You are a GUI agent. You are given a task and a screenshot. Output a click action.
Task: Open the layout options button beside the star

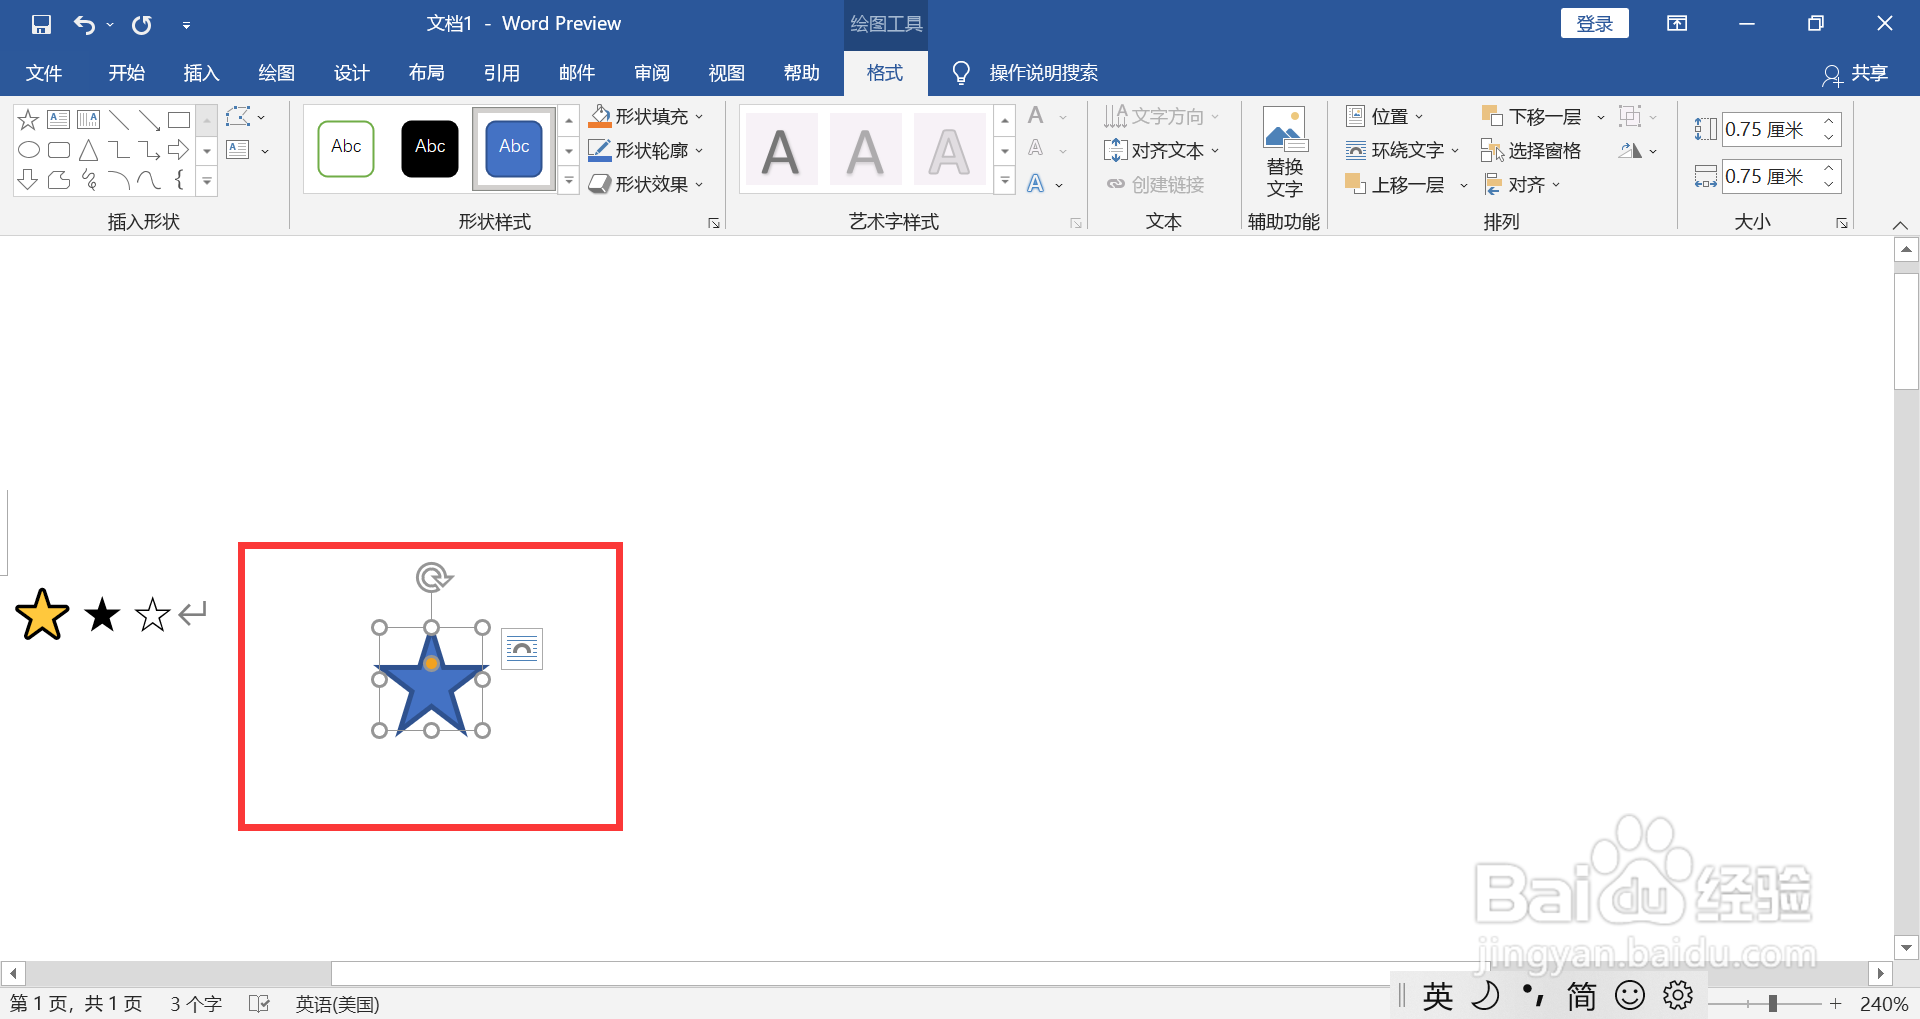coord(522,649)
